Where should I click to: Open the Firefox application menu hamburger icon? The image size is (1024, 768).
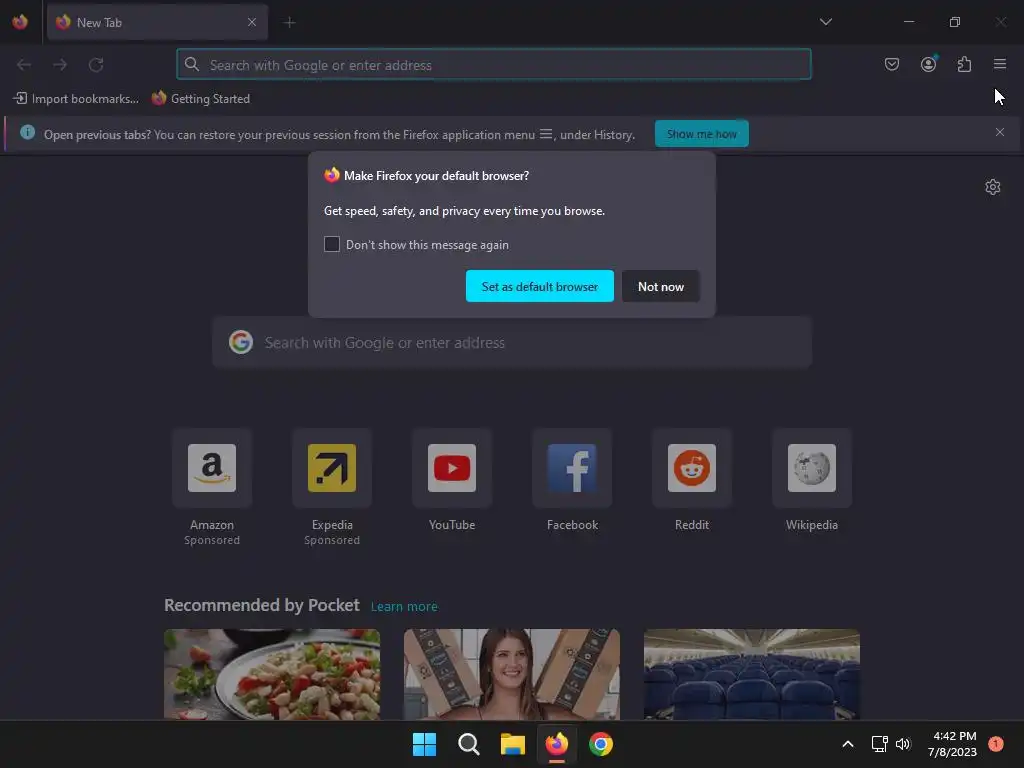click(999, 64)
